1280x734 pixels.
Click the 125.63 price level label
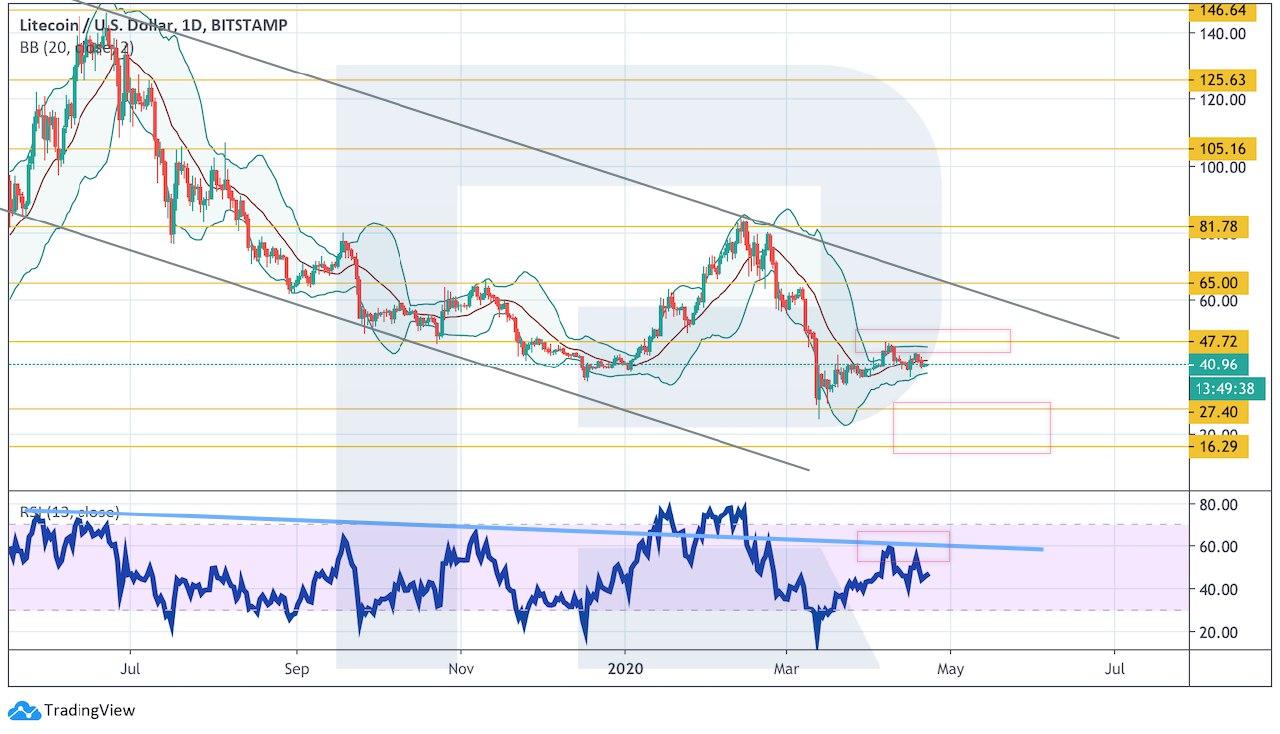pos(1220,80)
